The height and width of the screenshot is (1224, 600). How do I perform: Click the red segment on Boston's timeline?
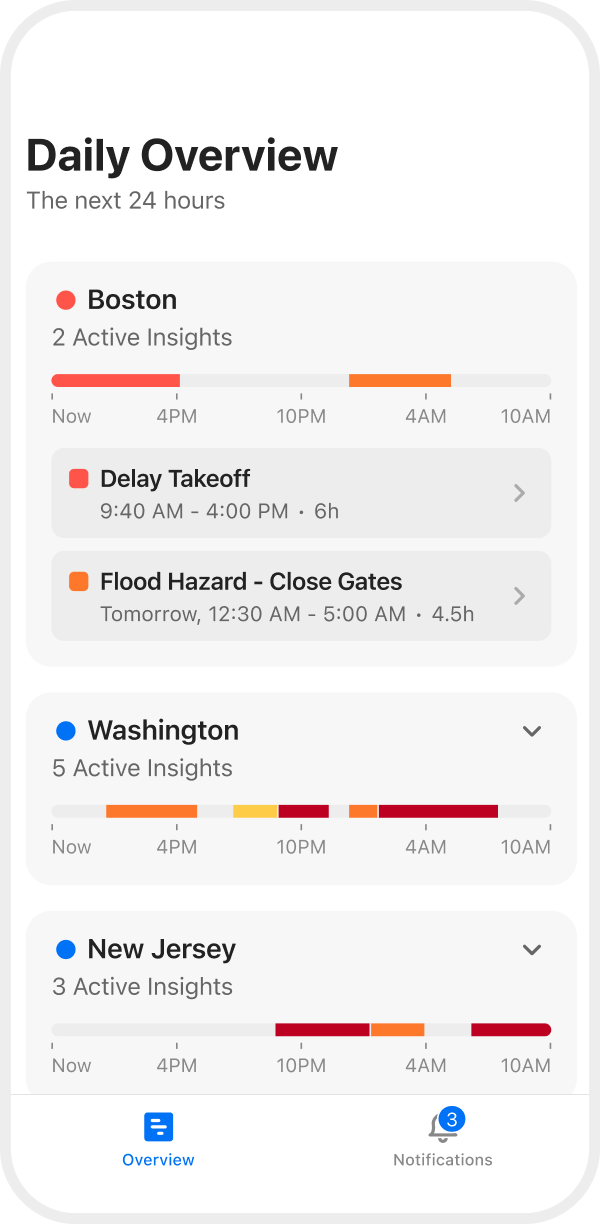[115, 380]
